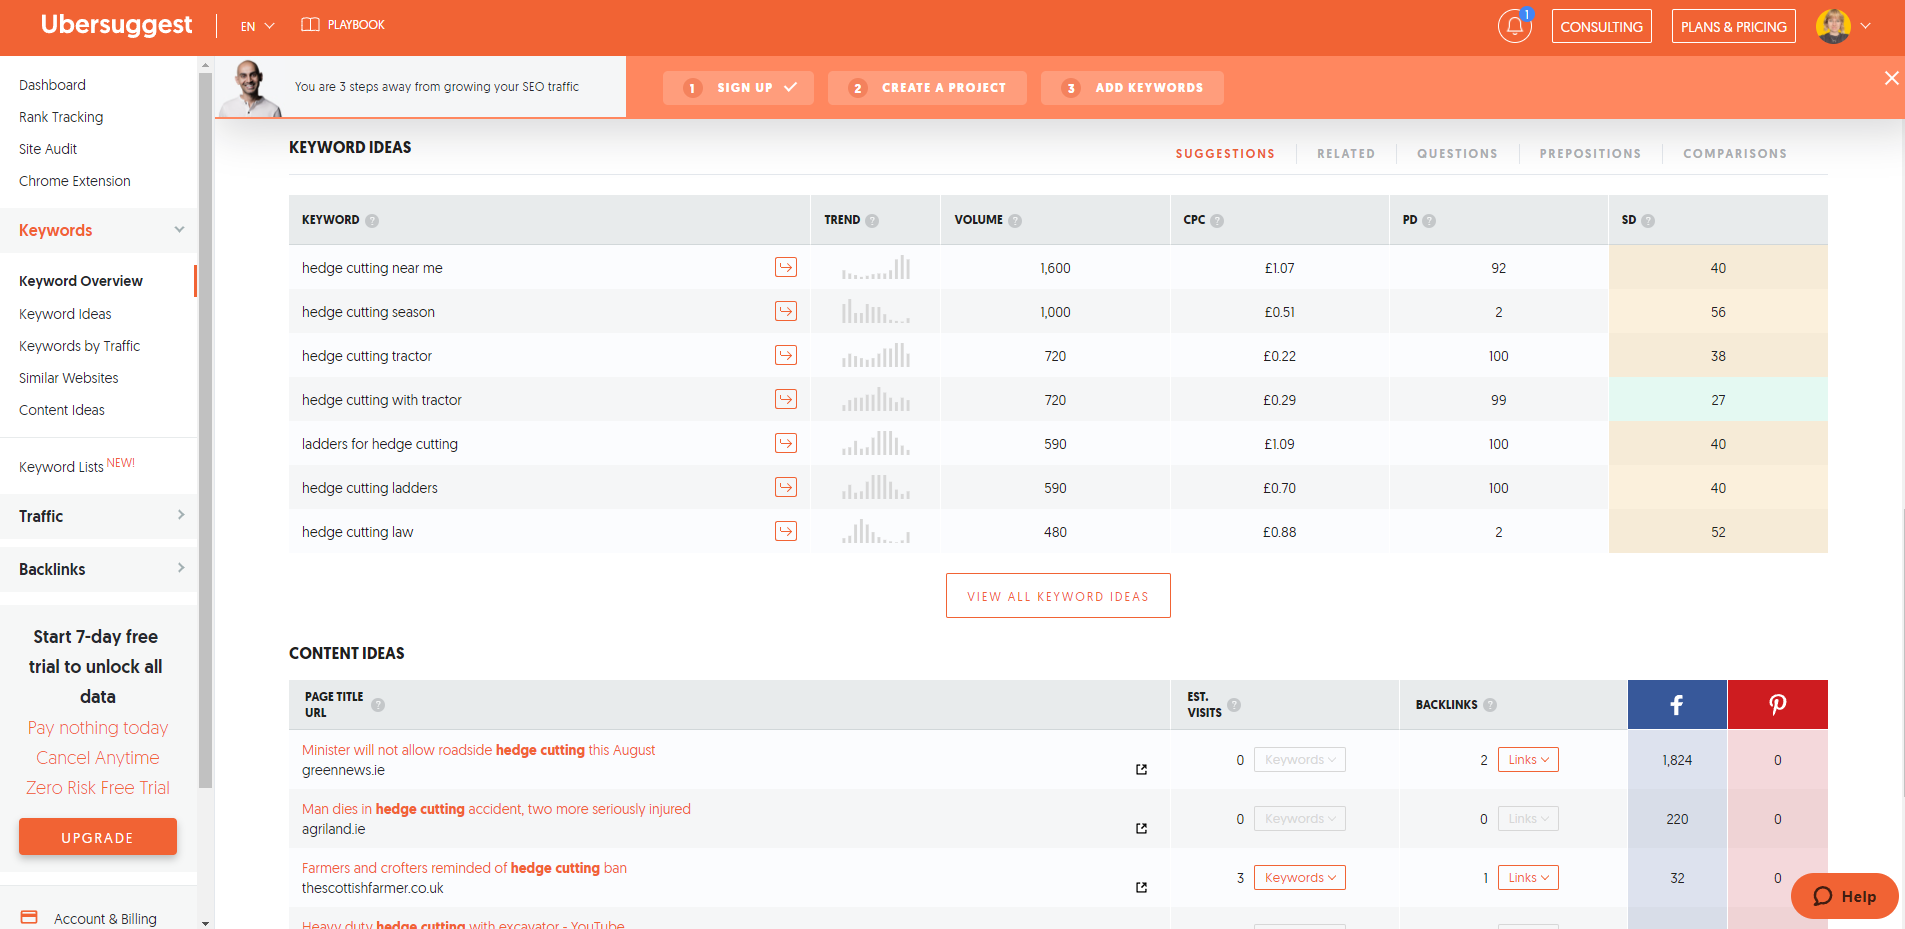This screenshot has width=1905, height=929.
Task: Open the EN language dropdown
Action: pyautogui.click(x=257, y=26)
